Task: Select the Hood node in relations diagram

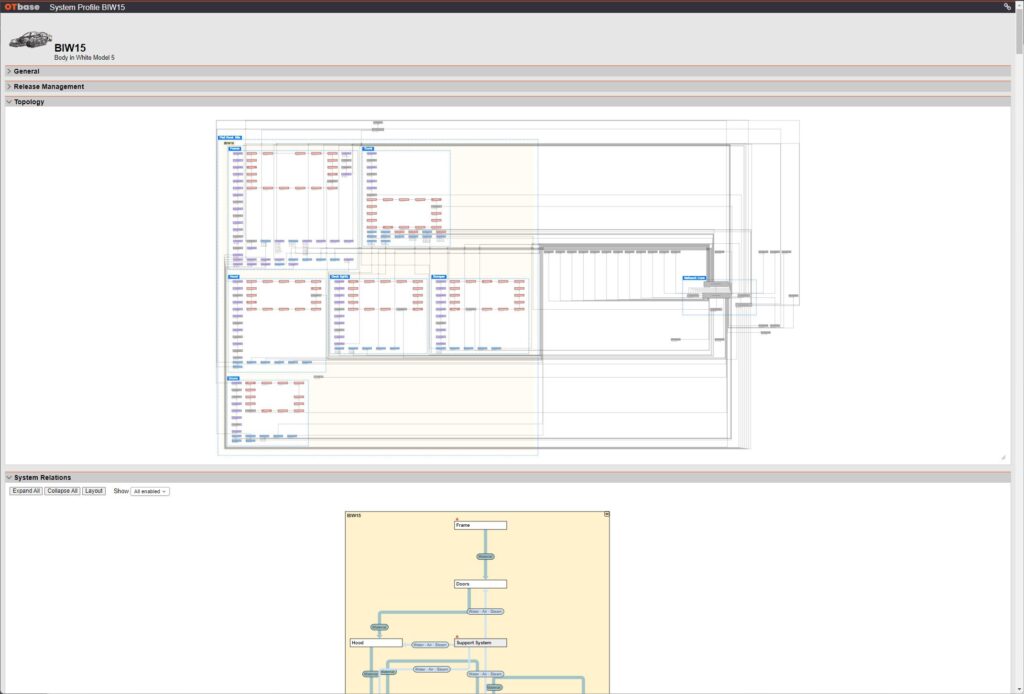Action: pyautogui.click(x=376, y=643)
